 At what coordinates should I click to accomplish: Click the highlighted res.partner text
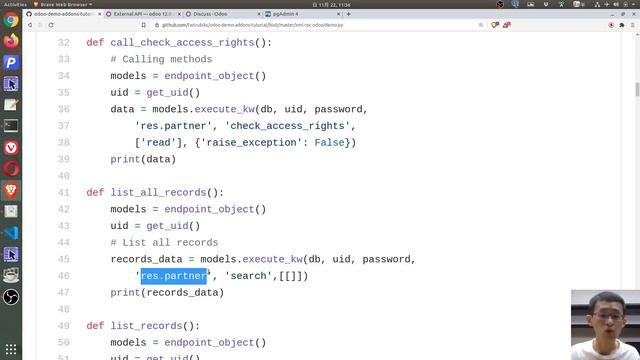[x=173, y=276]
